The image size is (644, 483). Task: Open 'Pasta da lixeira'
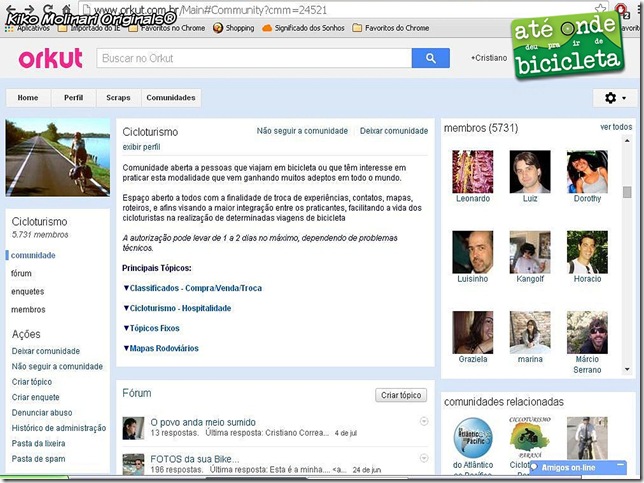point(38,444)
